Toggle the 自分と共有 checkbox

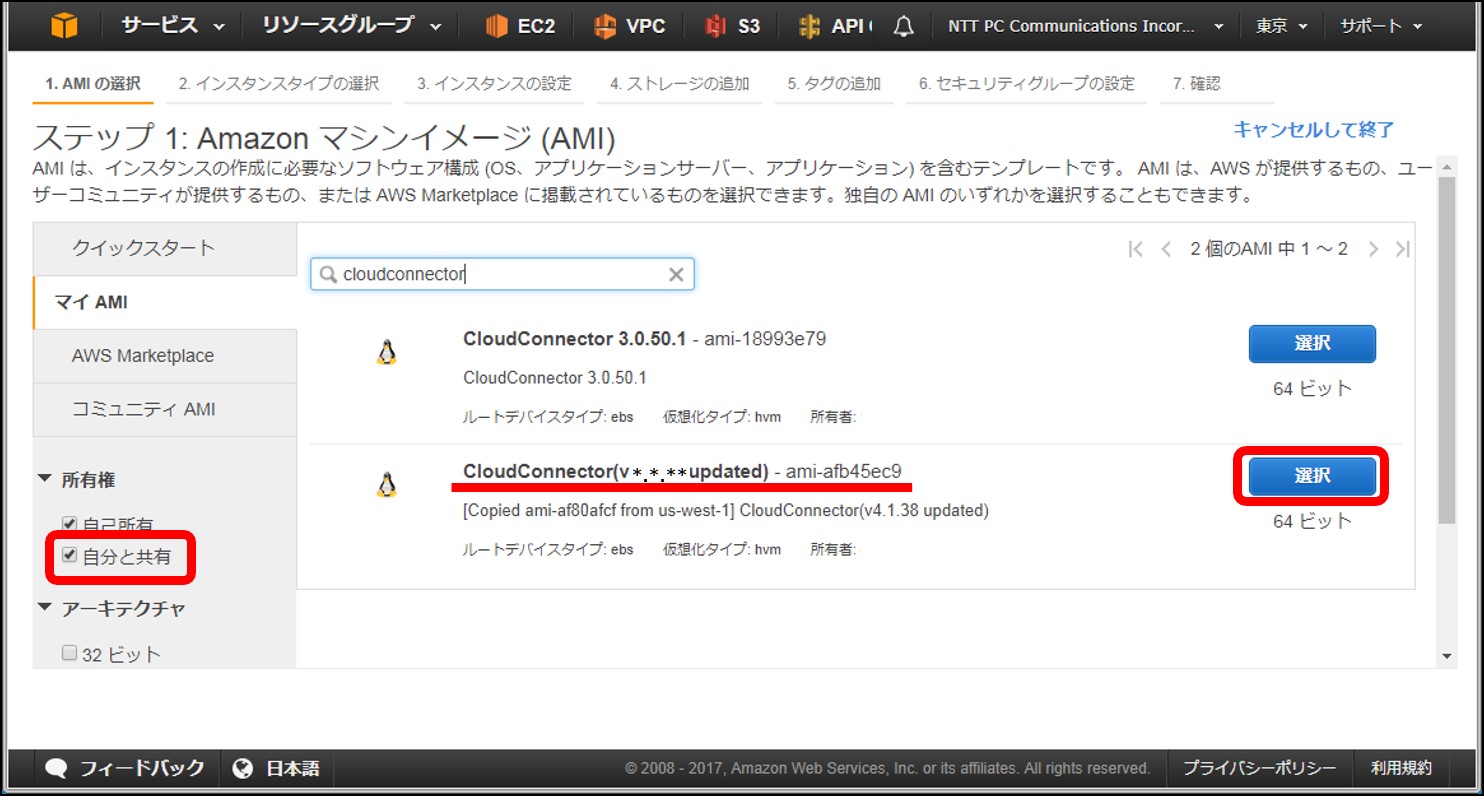pos(69,555)
